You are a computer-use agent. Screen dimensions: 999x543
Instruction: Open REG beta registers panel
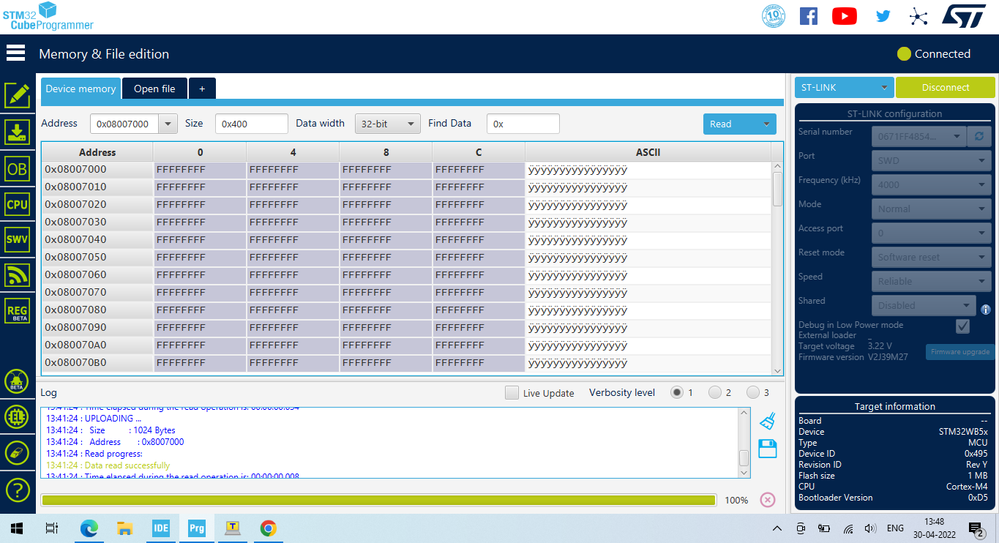(17, 312)
